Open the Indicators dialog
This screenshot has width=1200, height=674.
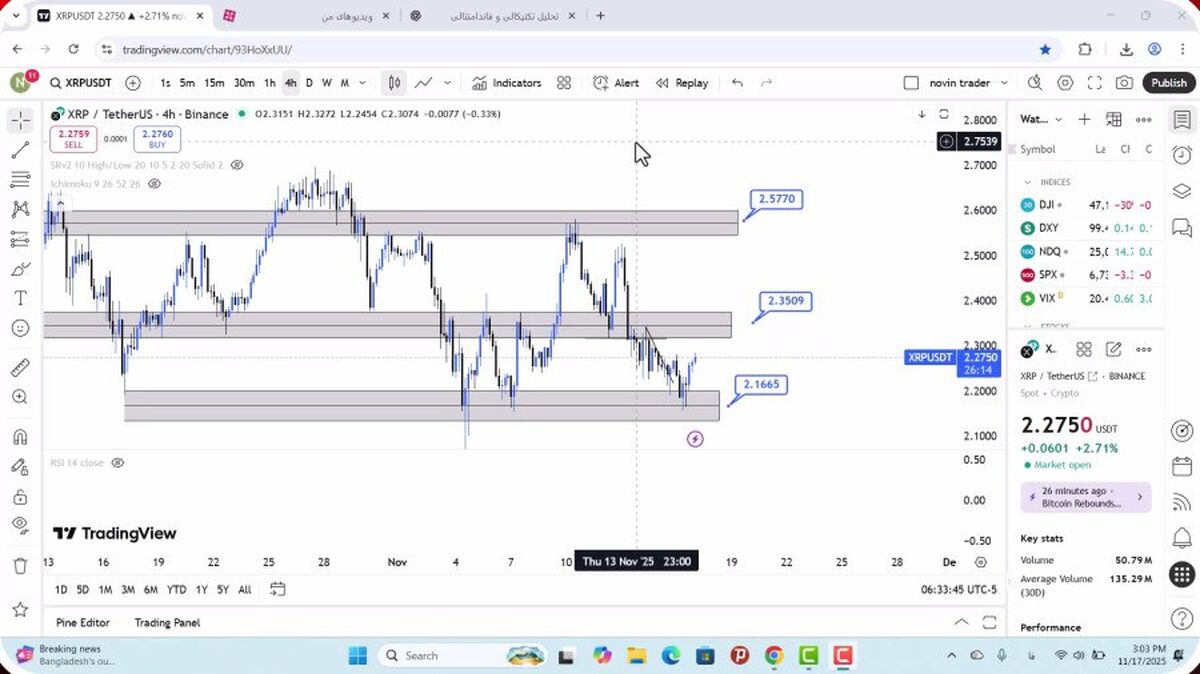[x=507, y=83]
